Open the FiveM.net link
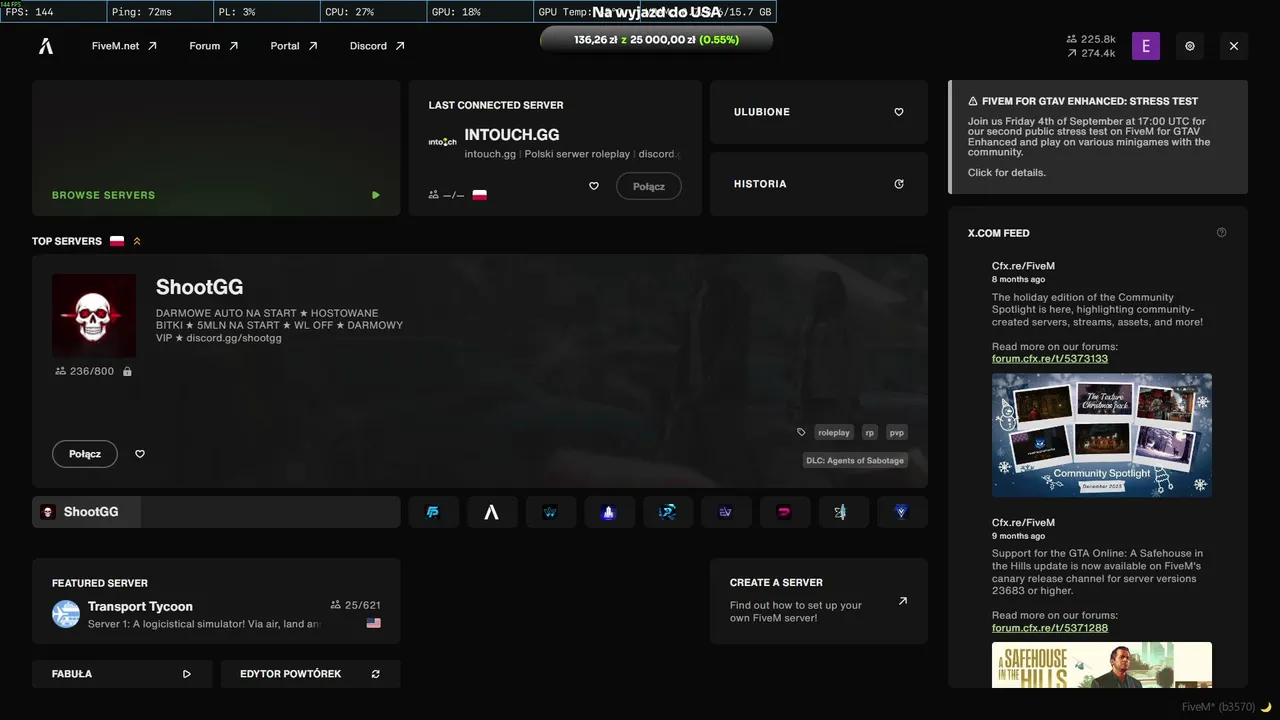This screenshot has width=1280, height=720. coord(124,46)
